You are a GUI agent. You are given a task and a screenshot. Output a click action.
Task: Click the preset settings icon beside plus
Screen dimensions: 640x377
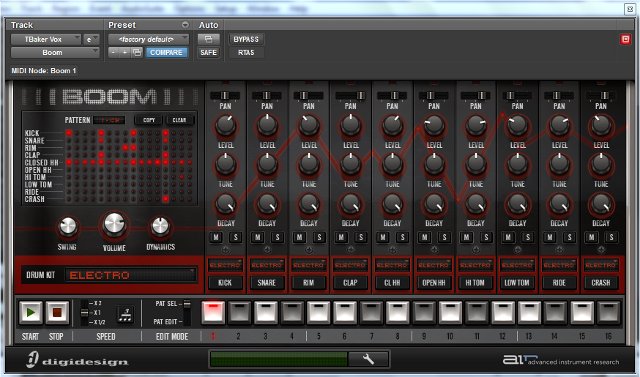pos(137,52)
